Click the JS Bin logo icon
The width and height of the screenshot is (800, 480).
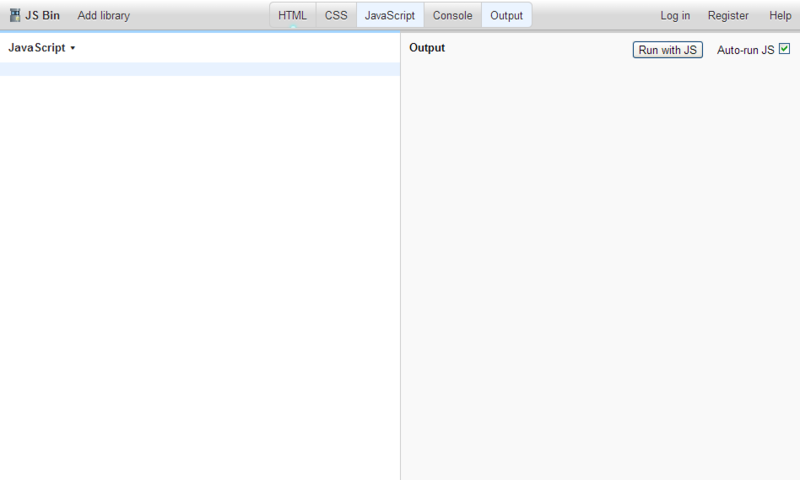coord(15,15)
